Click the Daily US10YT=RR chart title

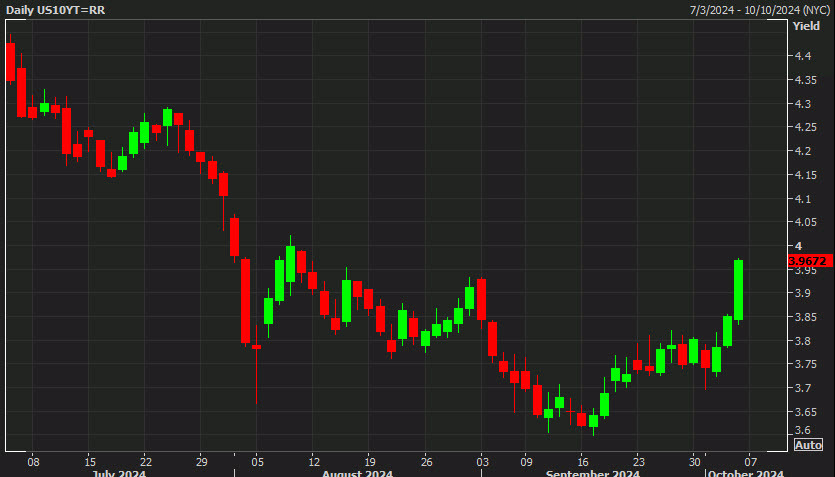[55, 10]
